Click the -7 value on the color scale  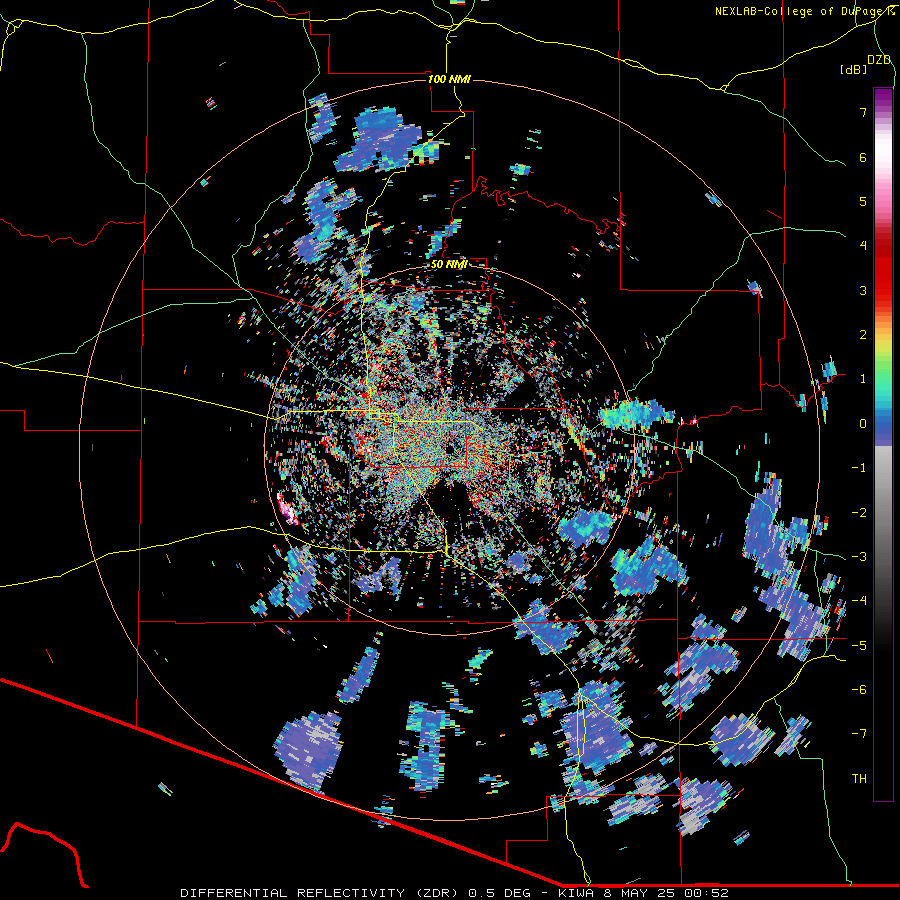(859, 734)
